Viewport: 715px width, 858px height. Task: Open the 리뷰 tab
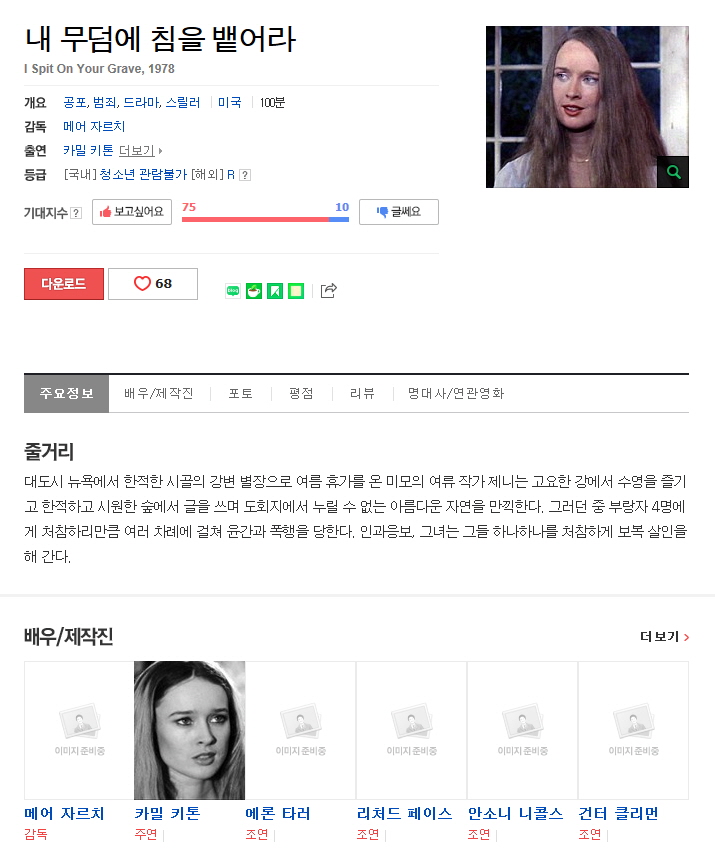click(x=362, y=393)
